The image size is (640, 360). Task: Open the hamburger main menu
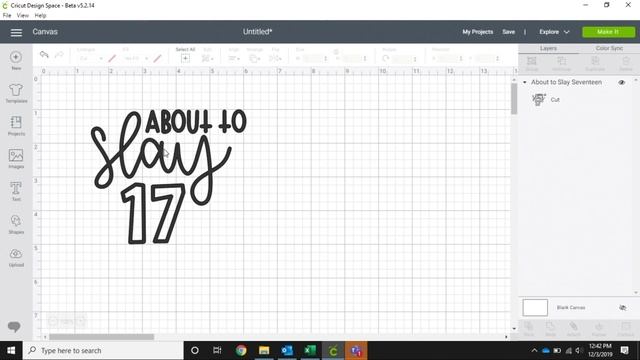pyautogui.click(x=16, y=32)
